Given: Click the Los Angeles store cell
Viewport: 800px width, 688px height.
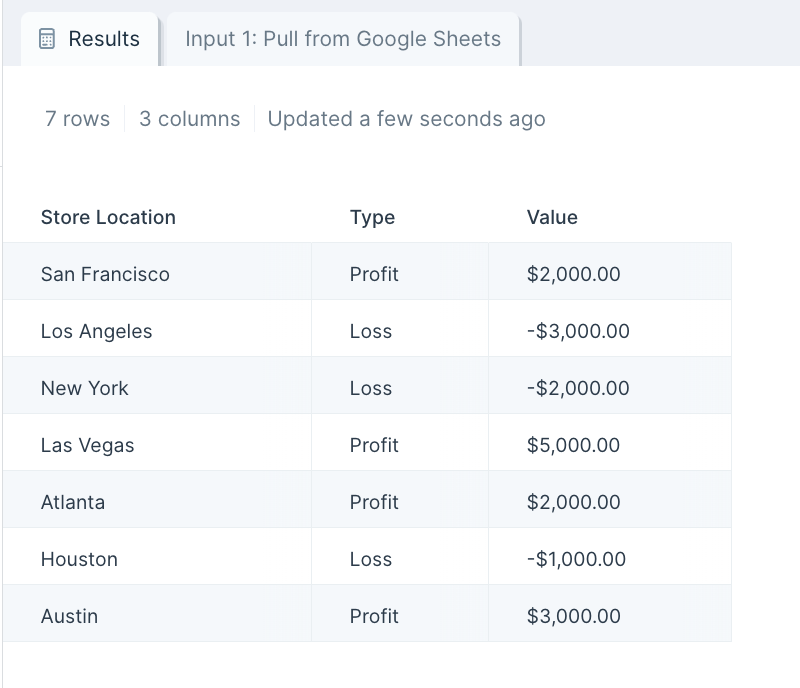Looking at the screenshot, I should tap(96, 331).
